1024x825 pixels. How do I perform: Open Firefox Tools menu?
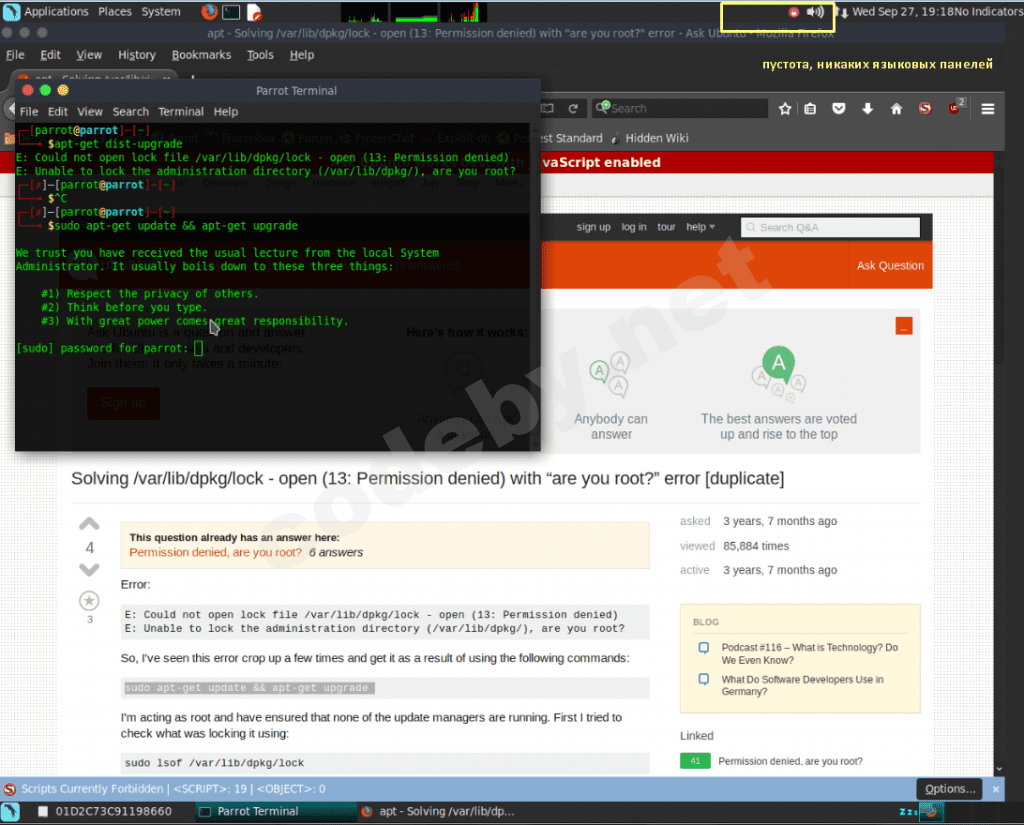click(x=260, y=55)
